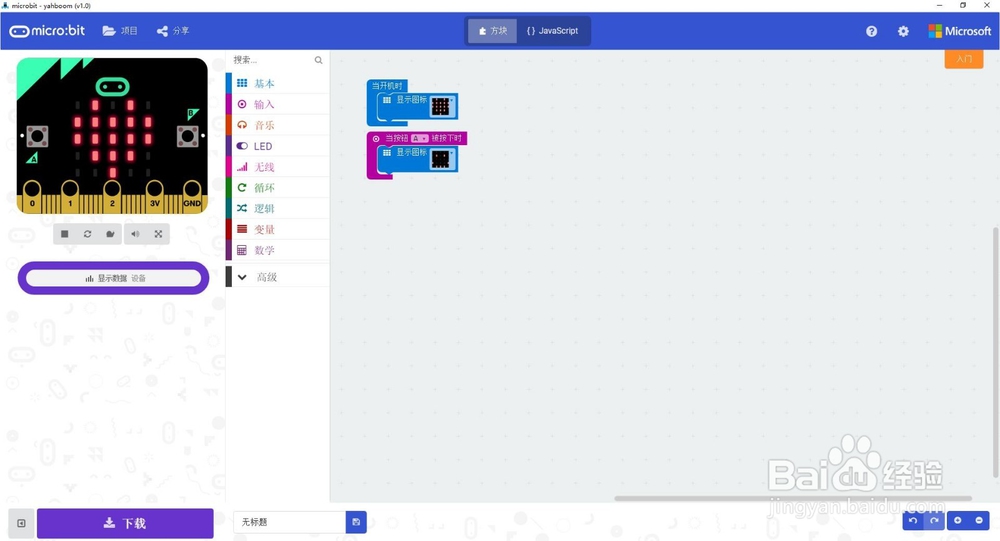
Task: Save the project with the disk icon
Action: (x=356, y=522)
